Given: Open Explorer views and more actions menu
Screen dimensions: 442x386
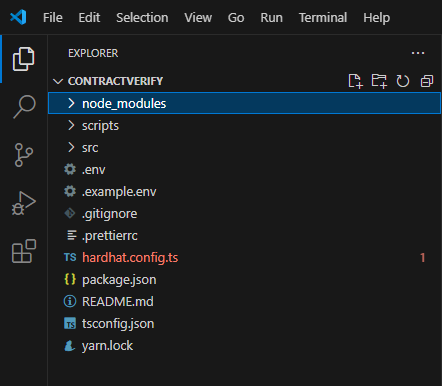Looking at the screenshot, I should tap(418, 53).
